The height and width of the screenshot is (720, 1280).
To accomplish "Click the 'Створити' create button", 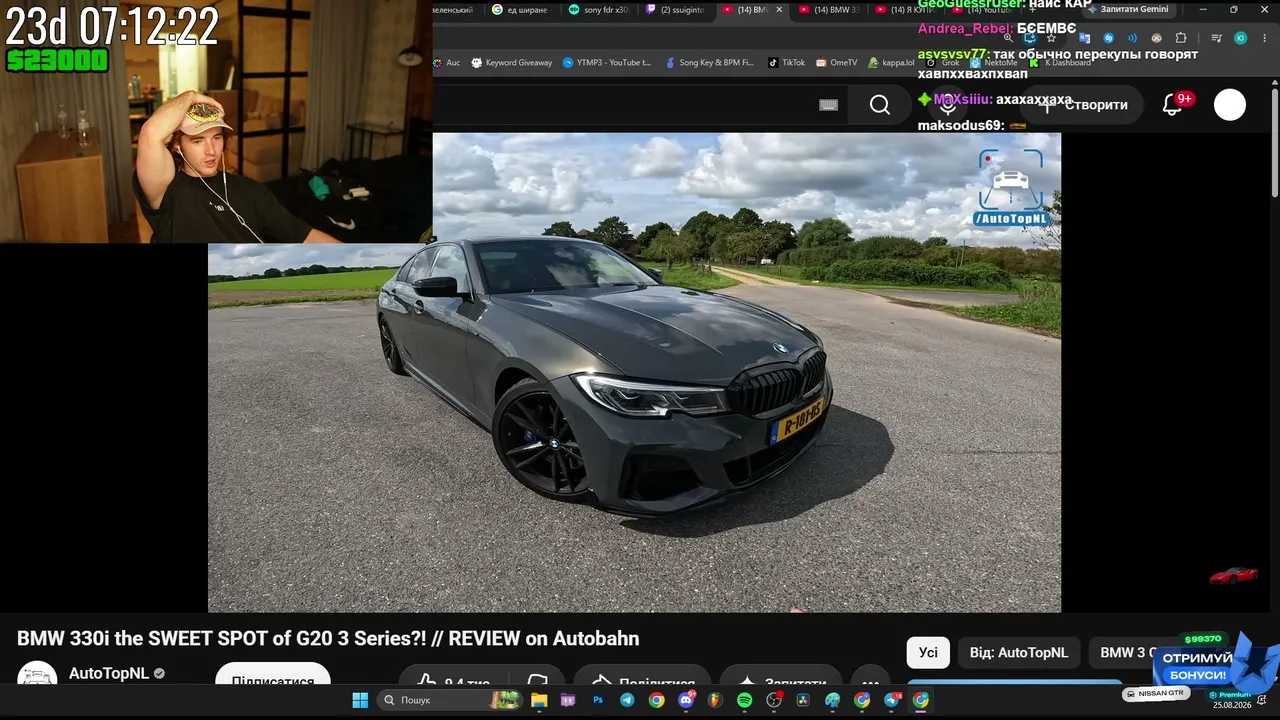I will [1084, 105].
